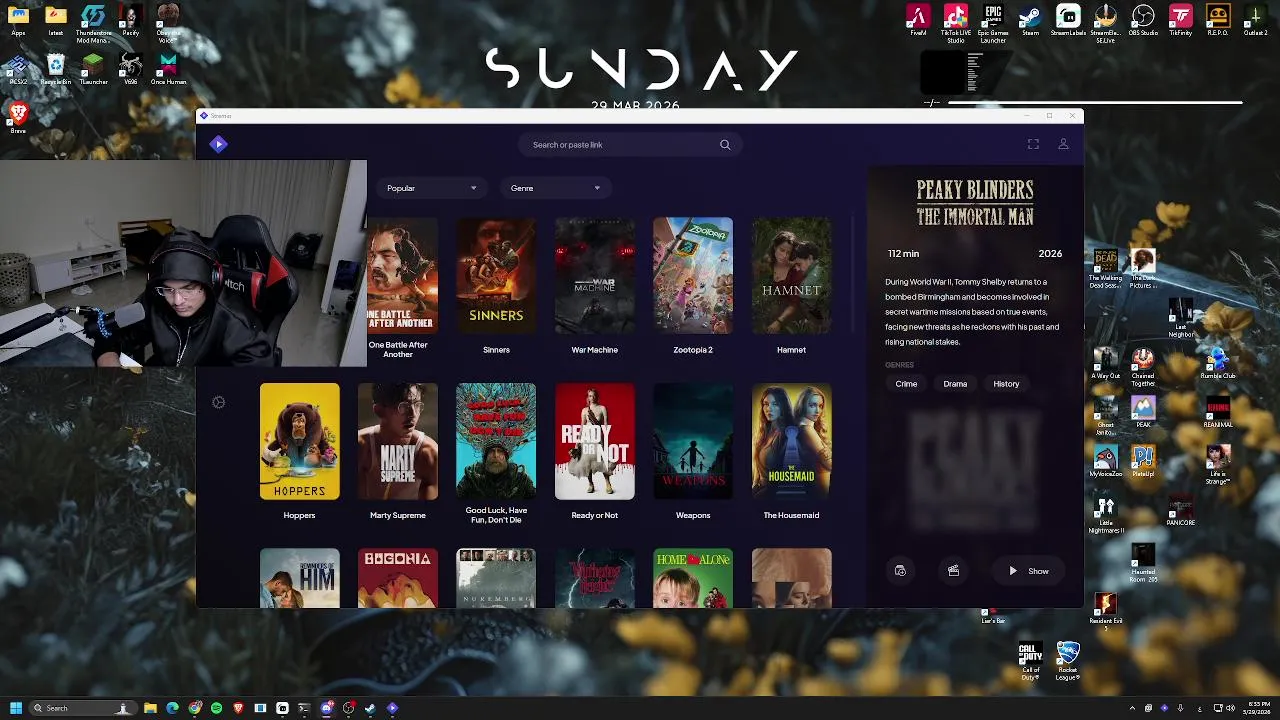Open Steam shortcut on desktop
The image size is (1280, 720).
tap(1030, 21)
